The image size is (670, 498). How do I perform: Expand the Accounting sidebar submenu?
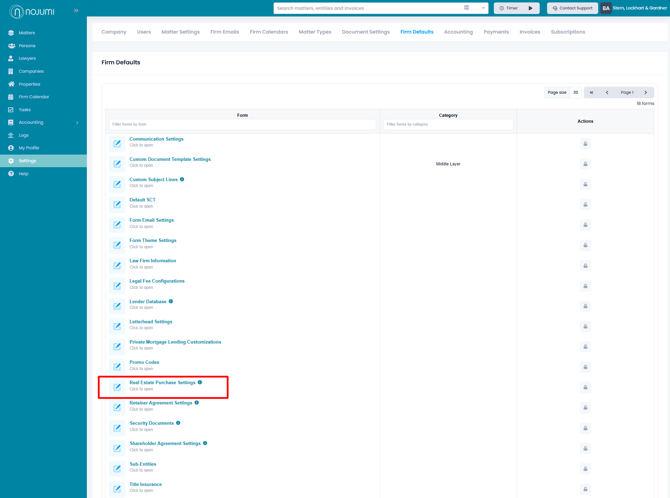(77, 123)
